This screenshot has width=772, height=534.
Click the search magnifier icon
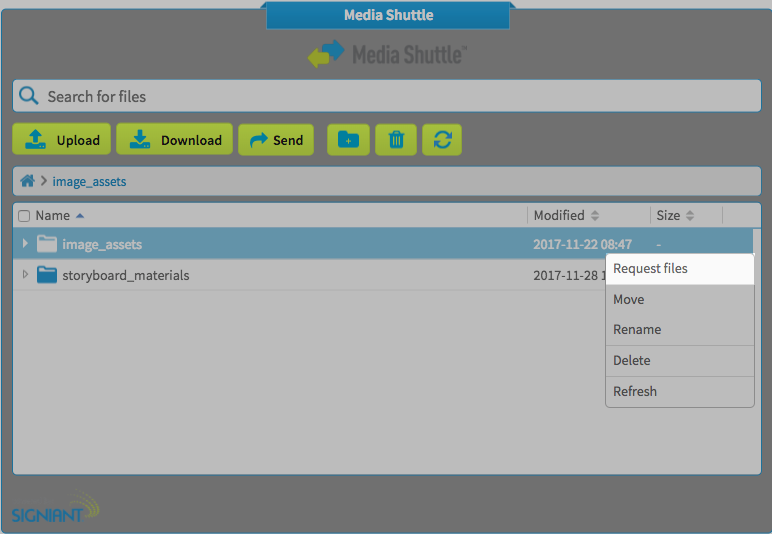pos(29,95)
